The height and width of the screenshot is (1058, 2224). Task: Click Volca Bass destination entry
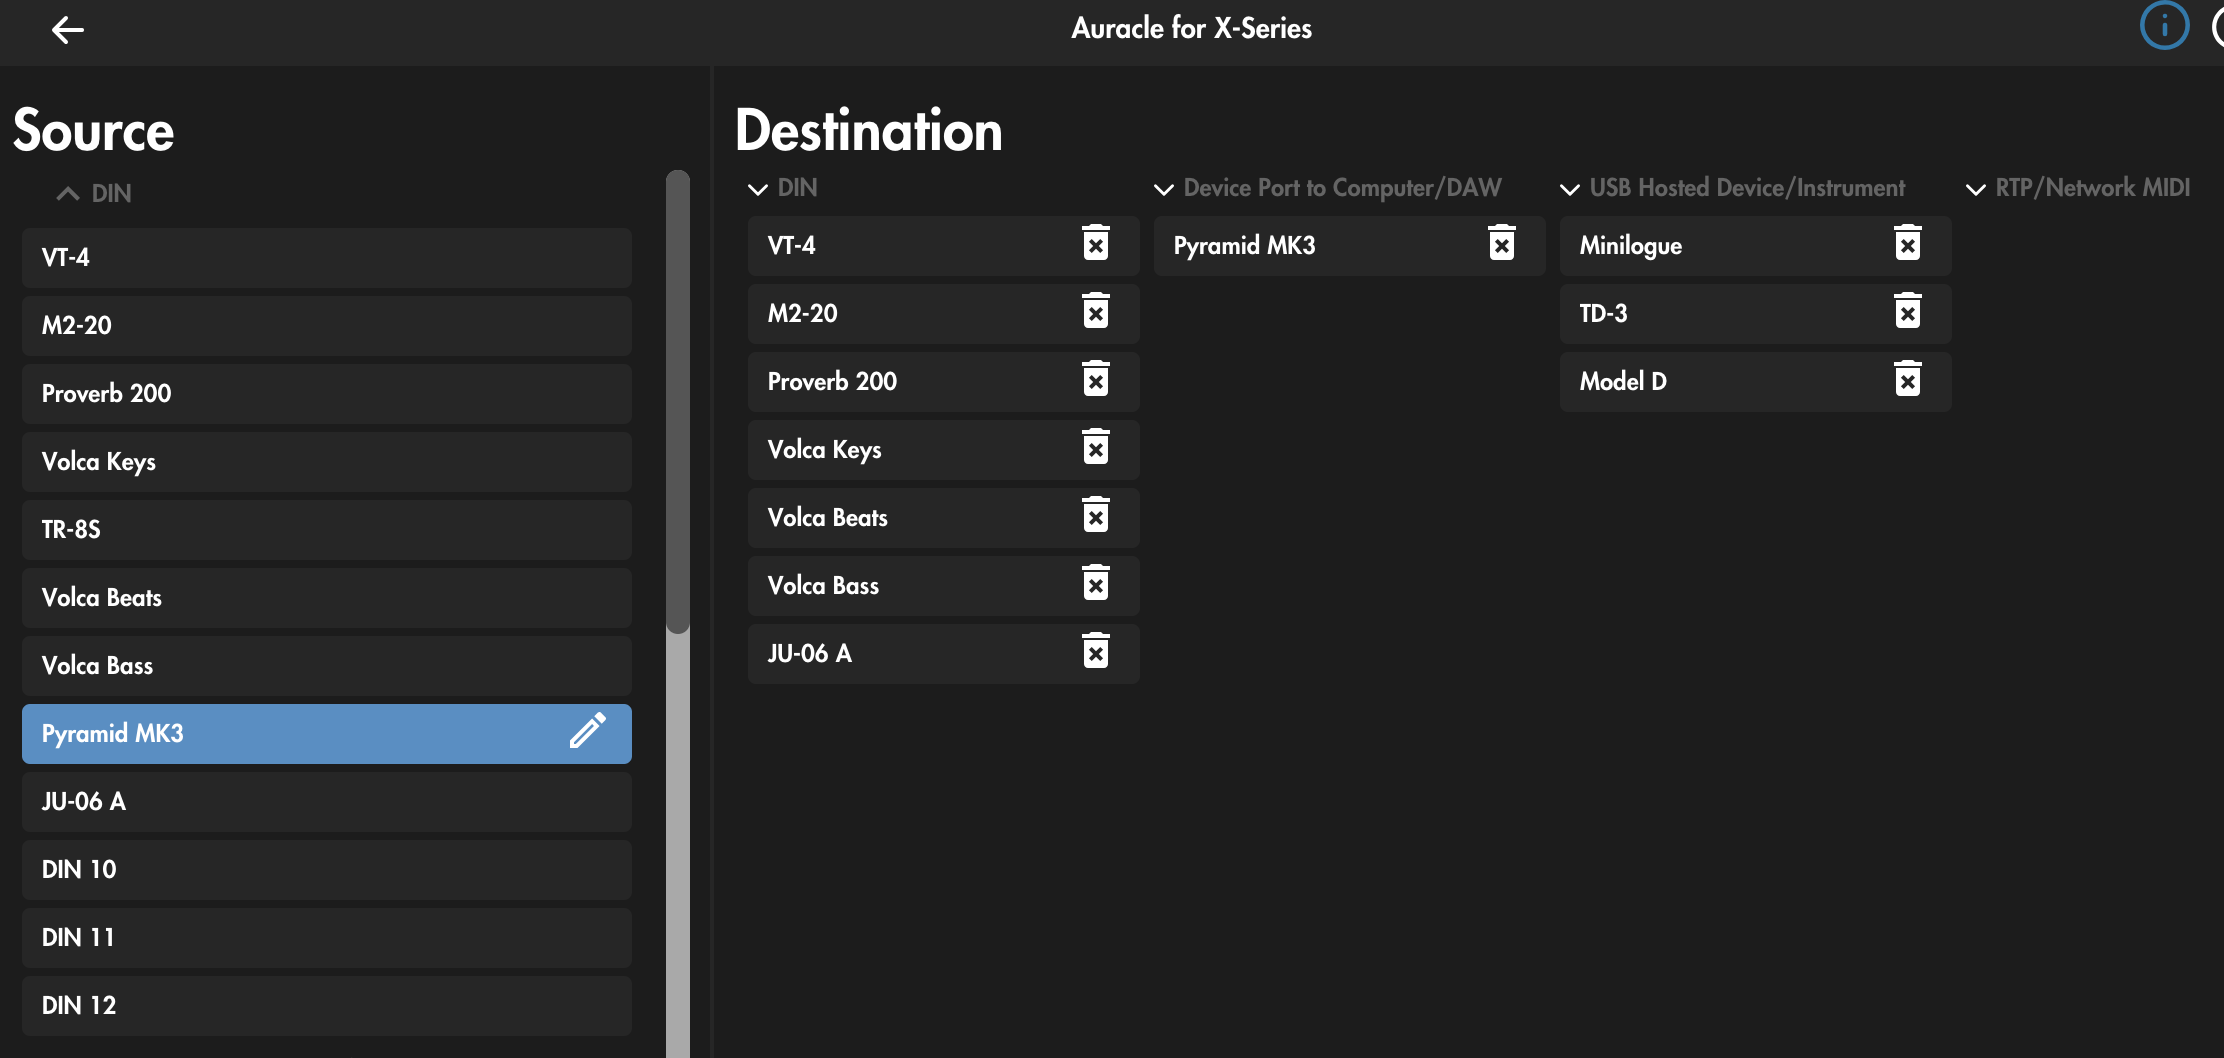pyautogui.click(x=944, y=586)
